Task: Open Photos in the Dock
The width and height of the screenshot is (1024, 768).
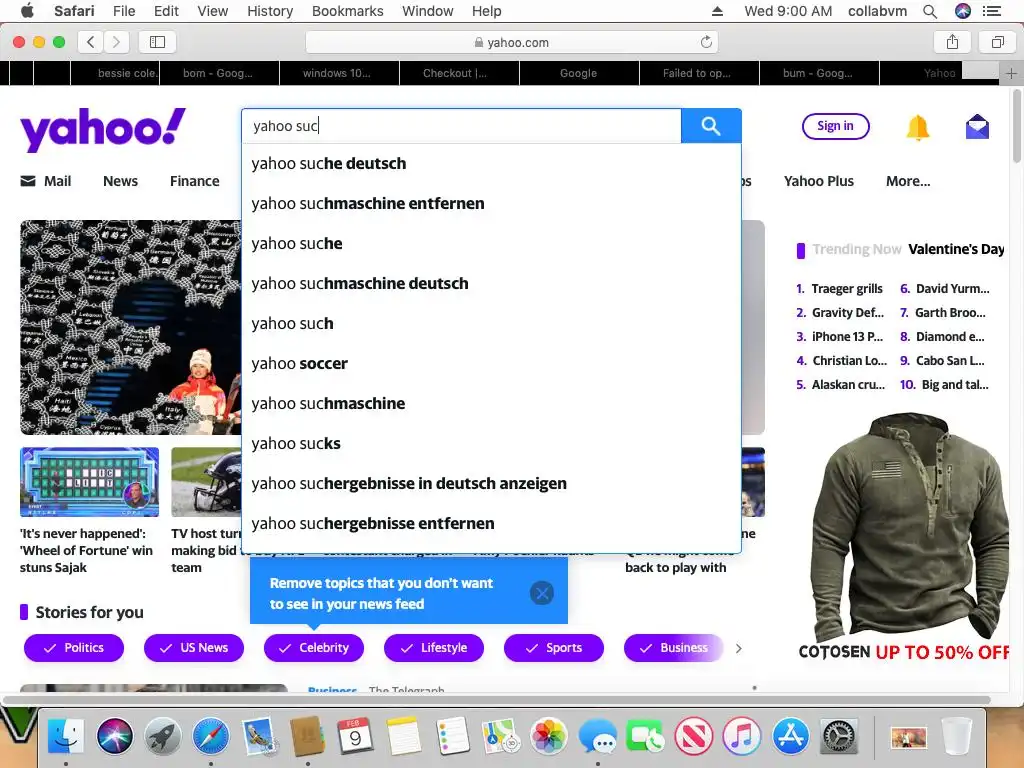Action: pos(549,736)
